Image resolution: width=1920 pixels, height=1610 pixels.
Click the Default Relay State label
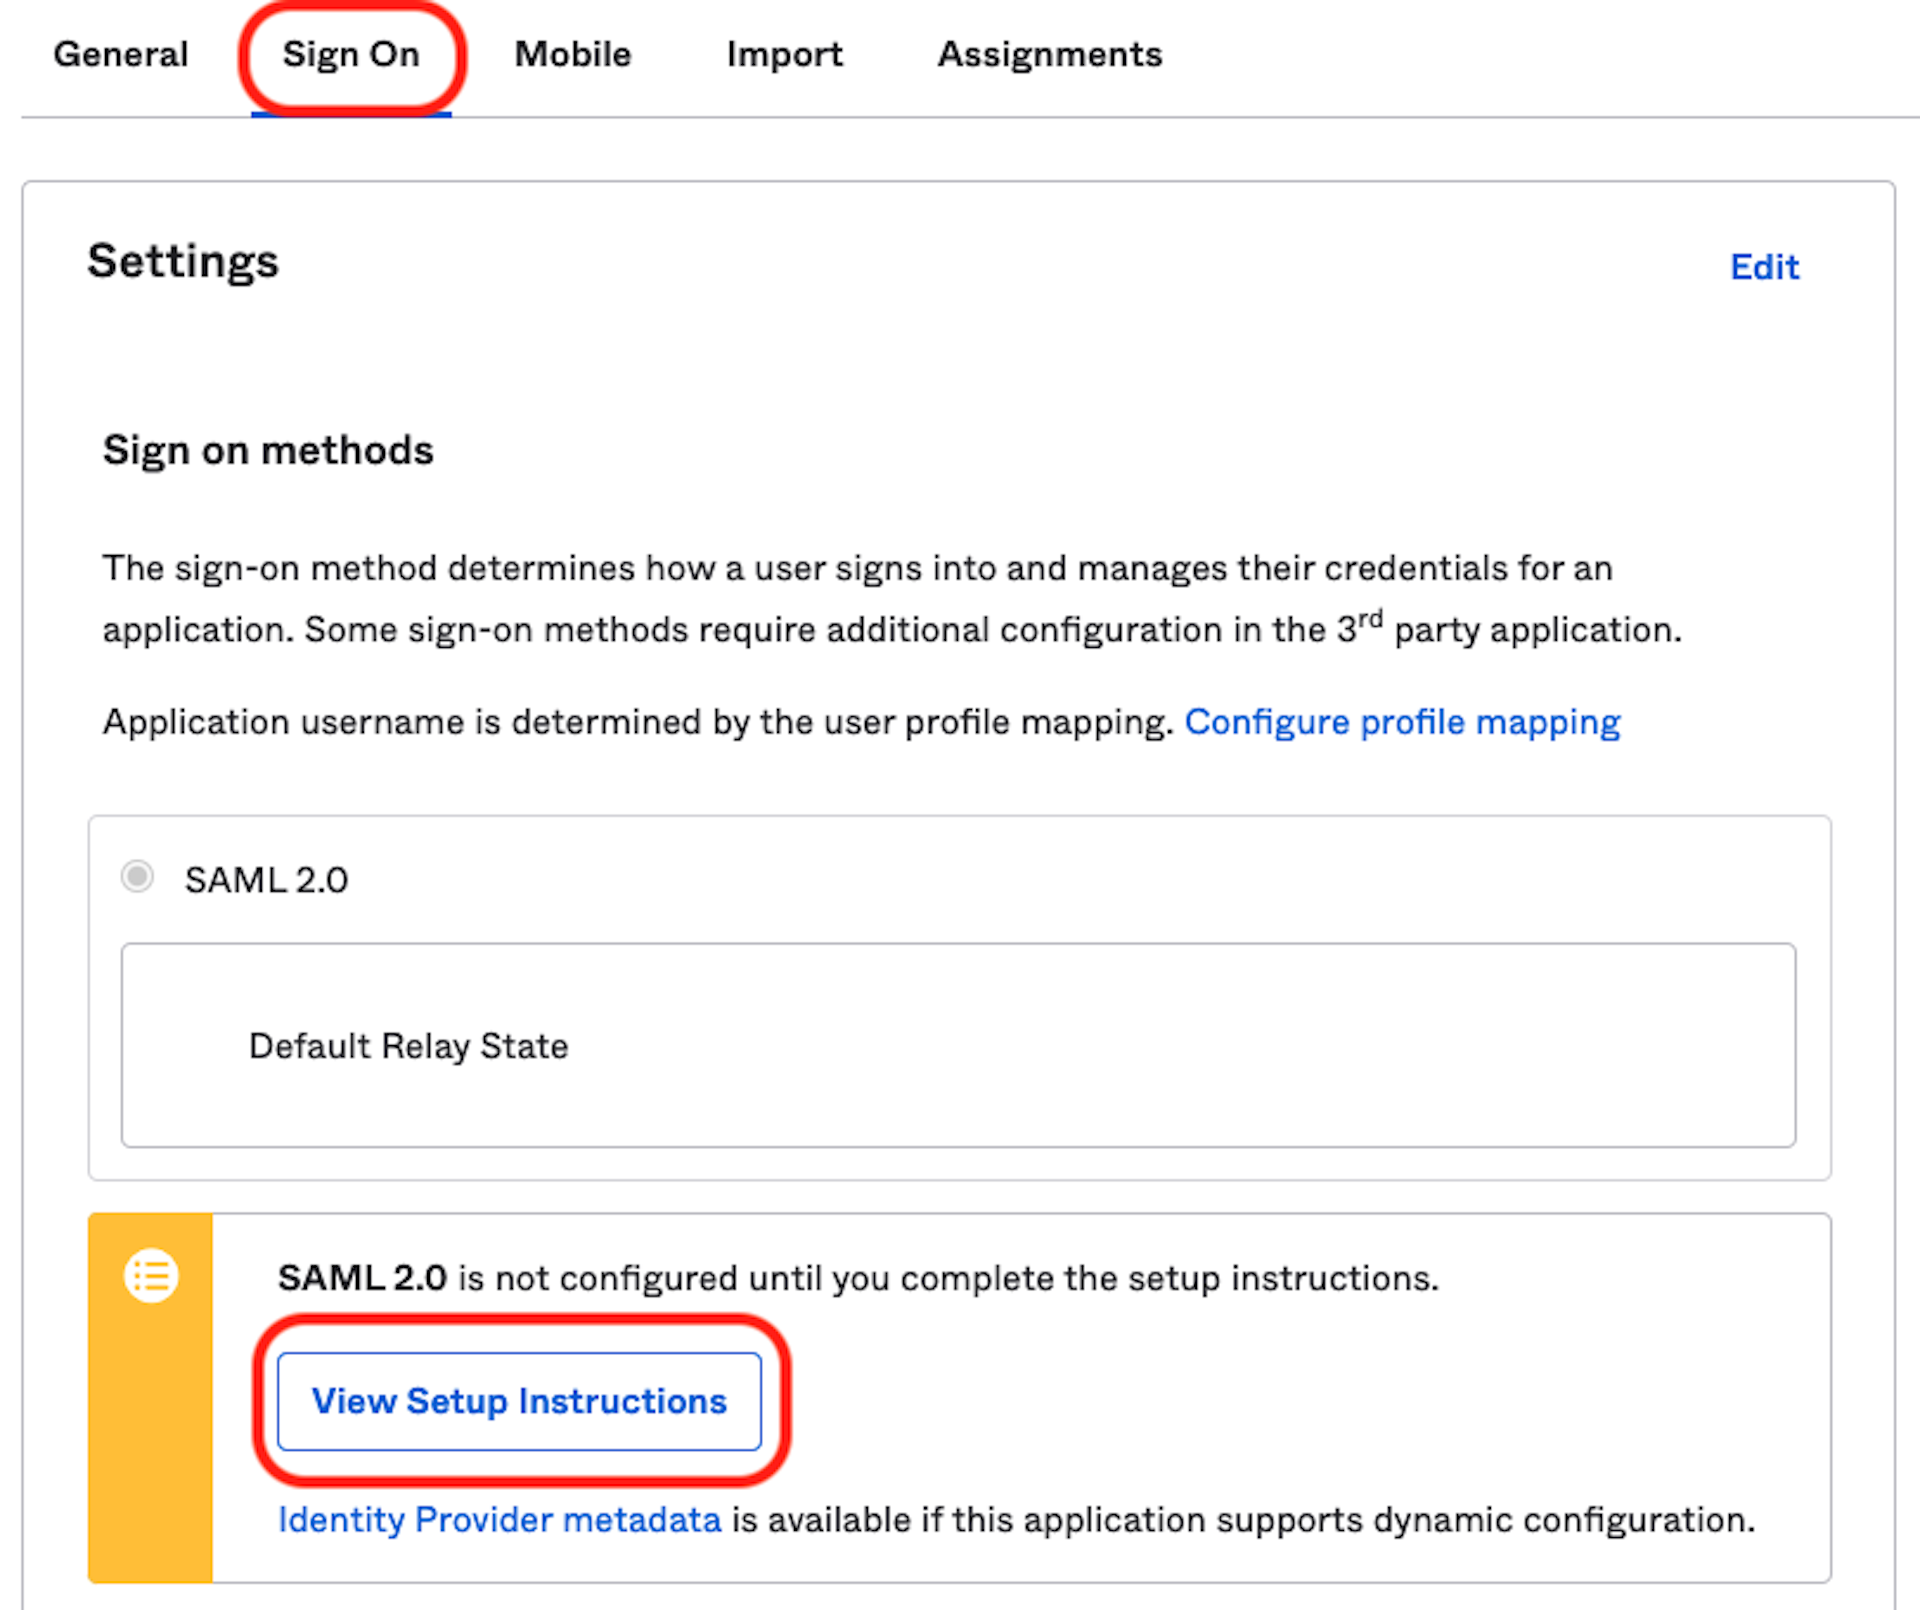pos(408,1046)
